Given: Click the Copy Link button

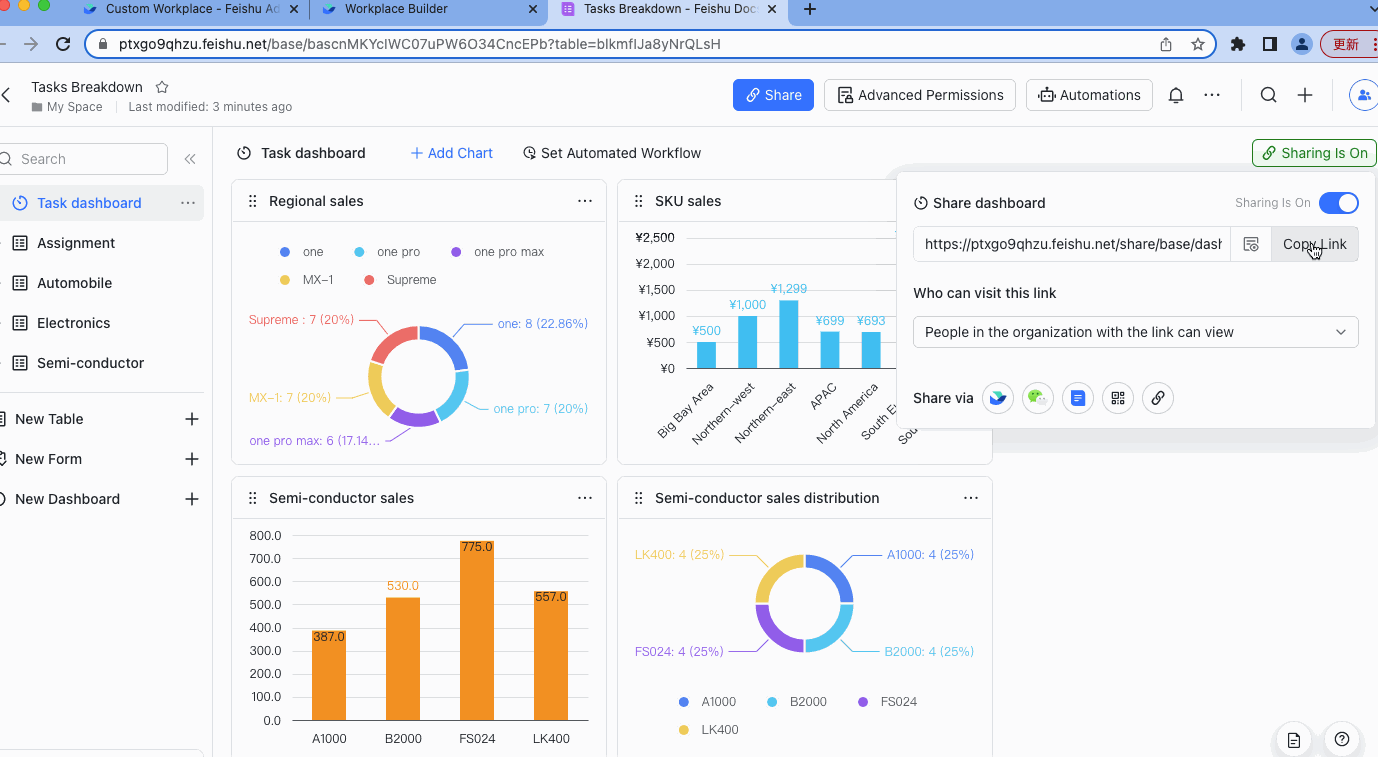Looking at the screenshot, I should pos(1313,243).
